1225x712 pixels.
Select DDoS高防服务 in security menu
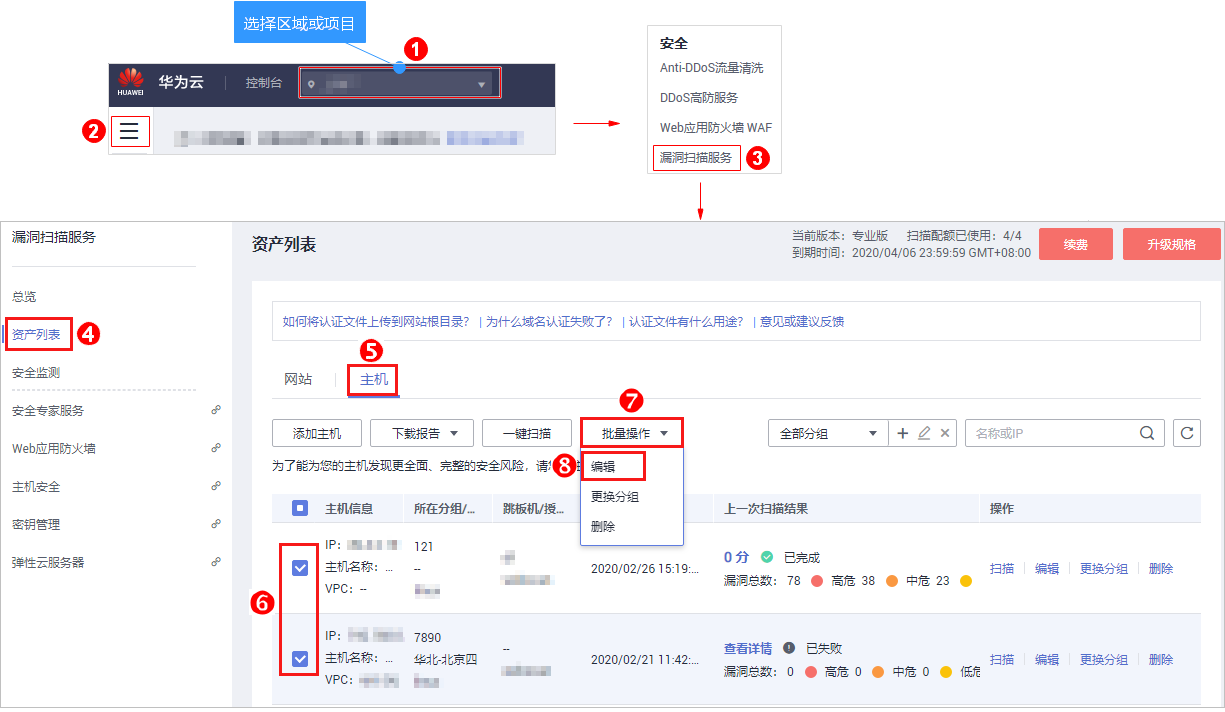pyautogui.click(x=699, y=98)
